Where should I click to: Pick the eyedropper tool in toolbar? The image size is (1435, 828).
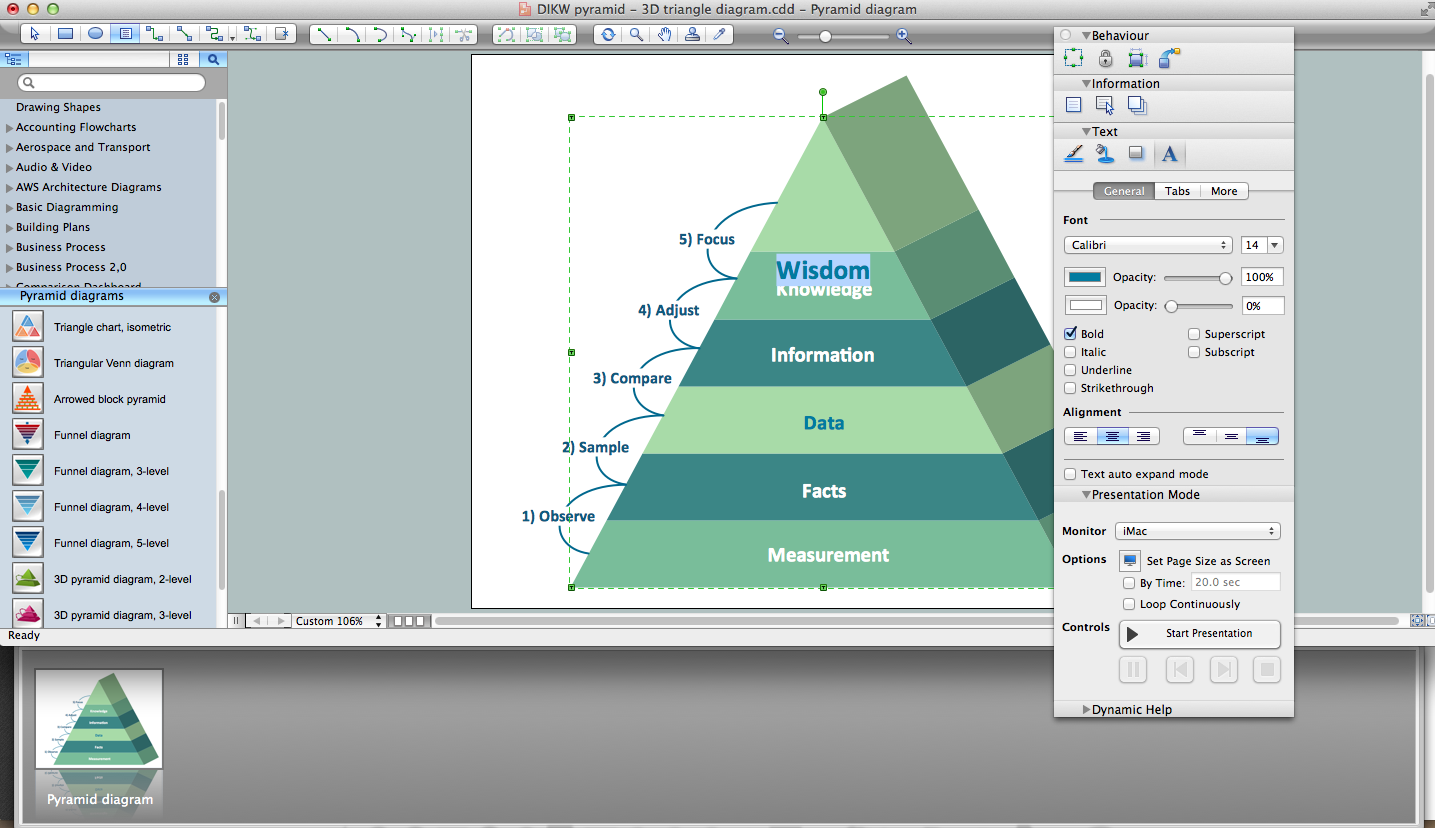tap(718, 34)
